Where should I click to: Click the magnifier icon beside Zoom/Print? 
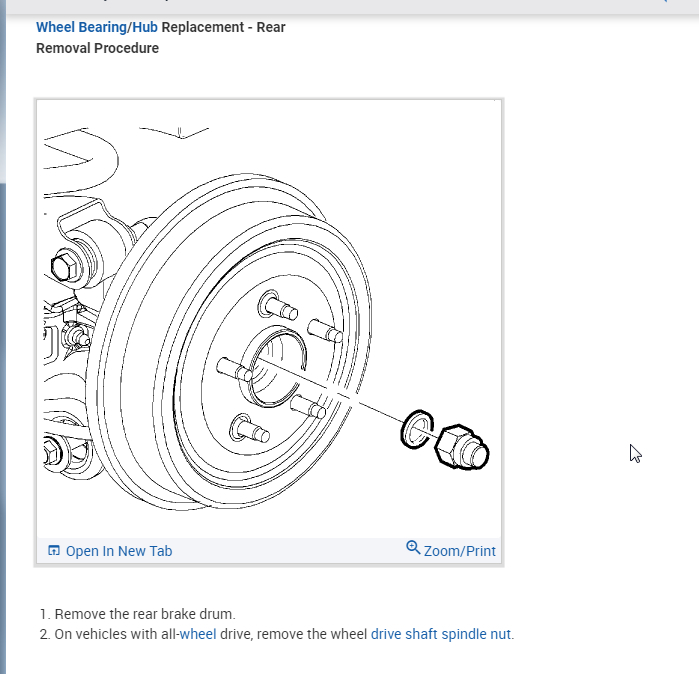click(x=413, y=548)
